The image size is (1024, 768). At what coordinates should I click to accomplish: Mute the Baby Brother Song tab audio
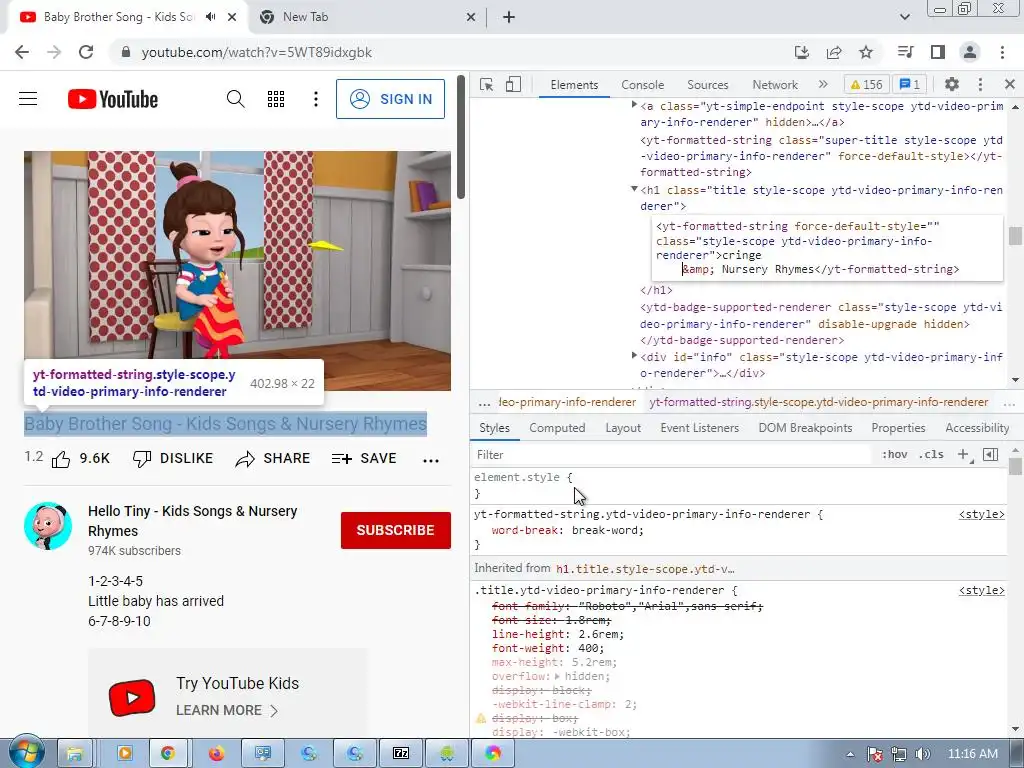210,17
